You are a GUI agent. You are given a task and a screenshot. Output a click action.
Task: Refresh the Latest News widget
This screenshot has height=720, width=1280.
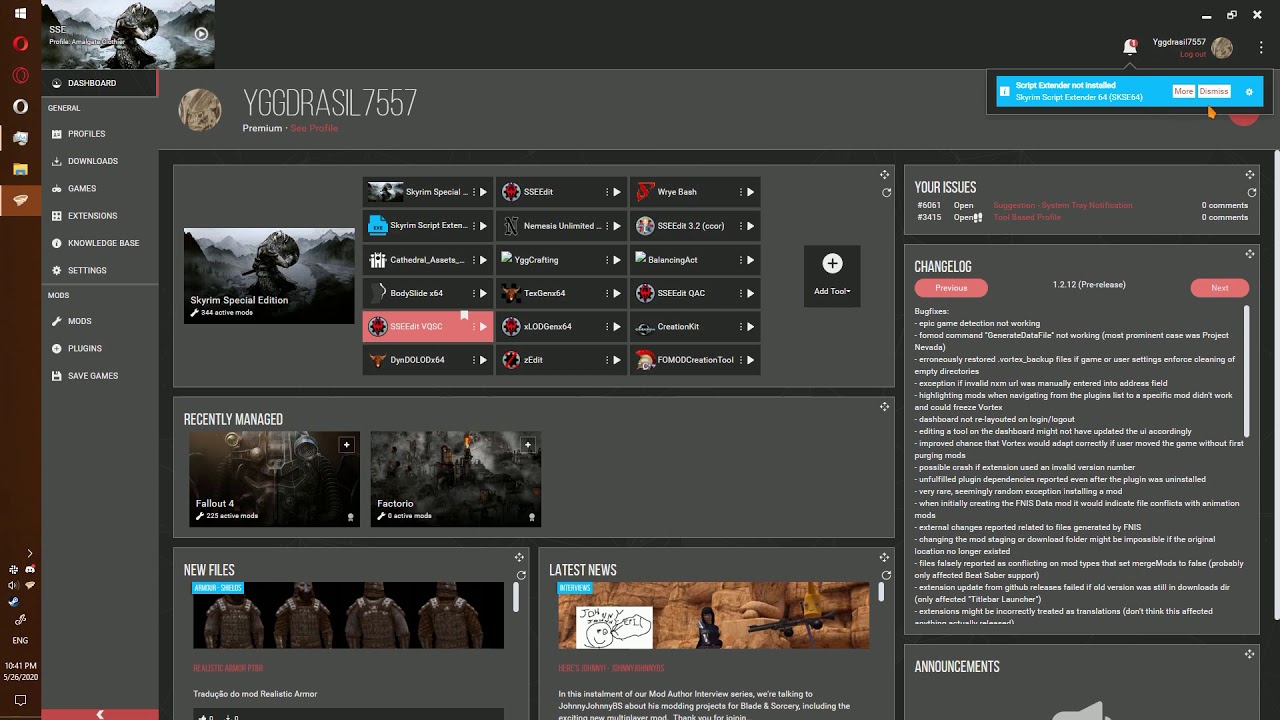click(x=886, y=575)
